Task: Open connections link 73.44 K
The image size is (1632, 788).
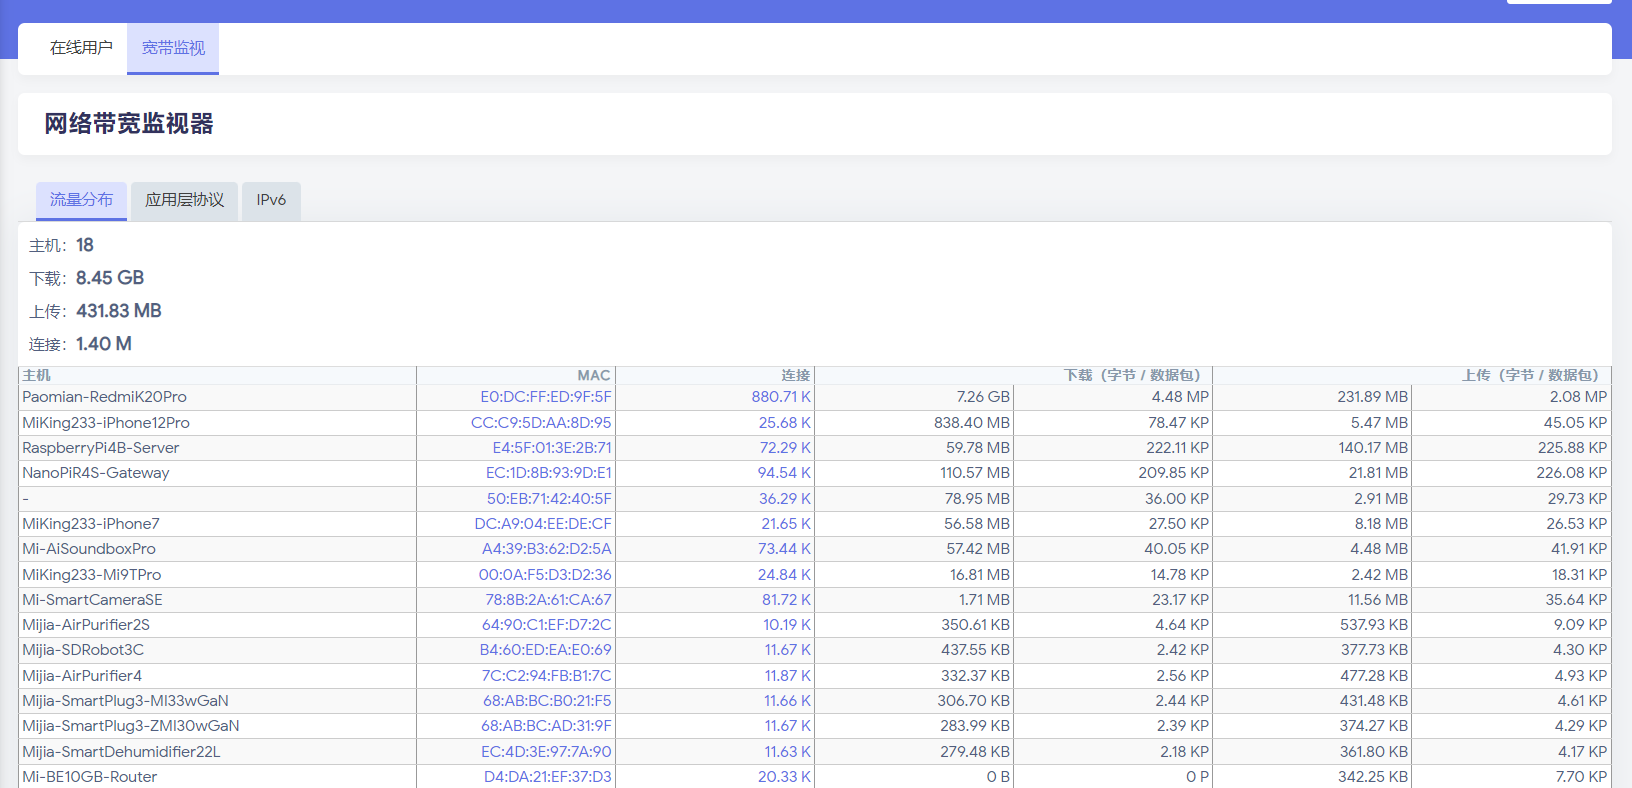Action: 784,549
